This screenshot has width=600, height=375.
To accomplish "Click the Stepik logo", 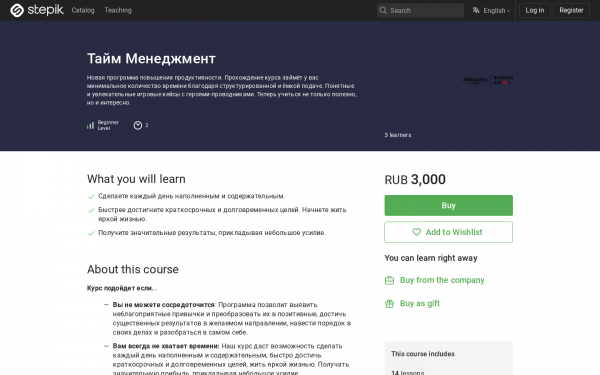I will click(x=37, y=10).
